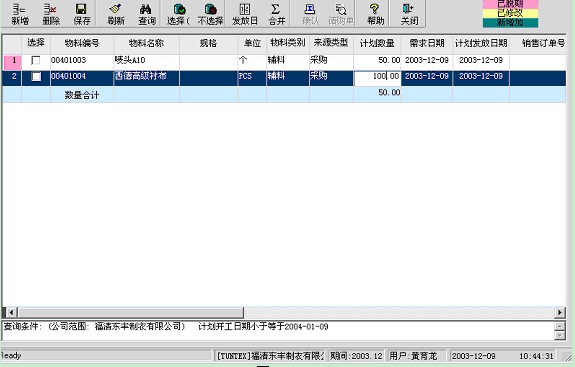Click the pink 已脱期 legend swatch
575x367 pixels.
510,4
